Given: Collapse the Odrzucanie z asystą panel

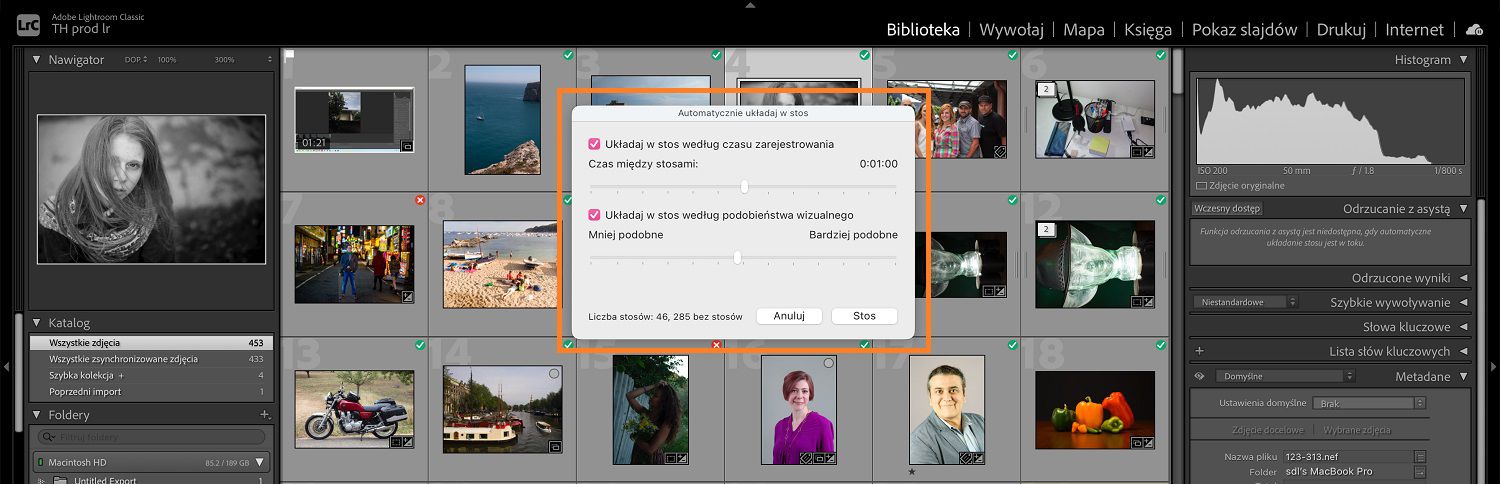Looking at the screenshot, I should coord(1463,209).
